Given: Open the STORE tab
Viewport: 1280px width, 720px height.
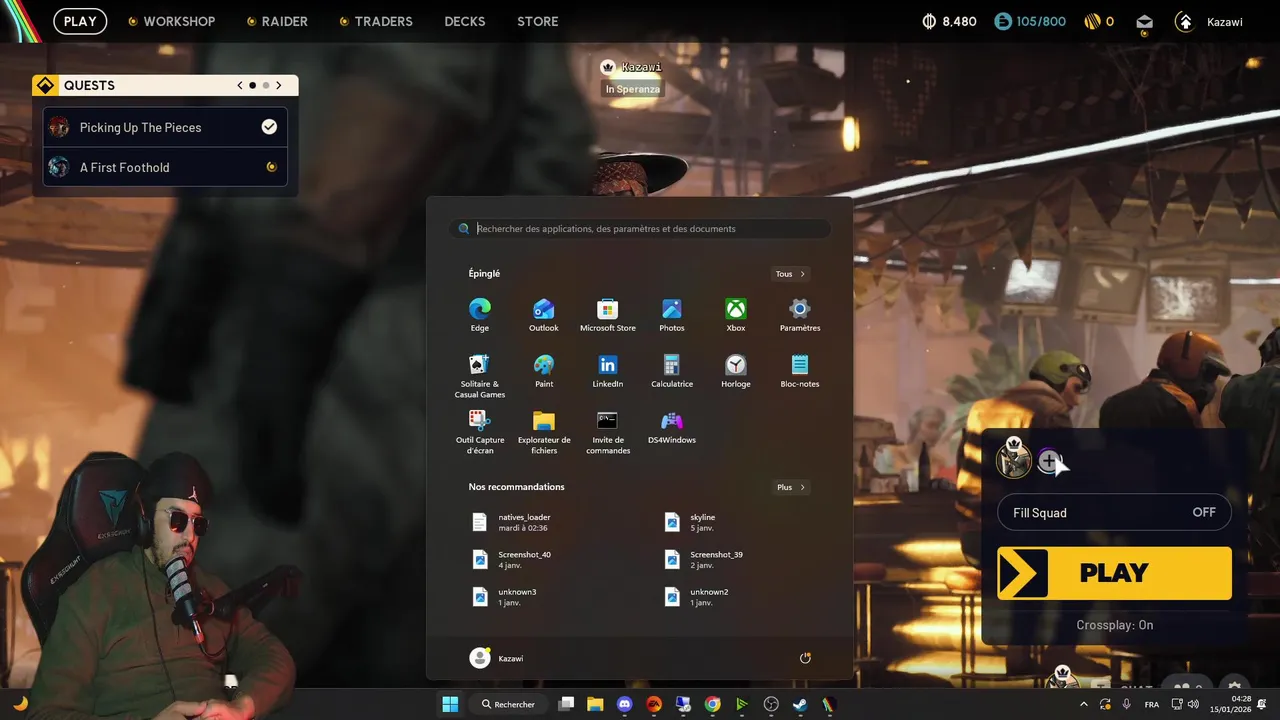Looking at the screenshot, I should pyautogui.click(x=538, y=21).
